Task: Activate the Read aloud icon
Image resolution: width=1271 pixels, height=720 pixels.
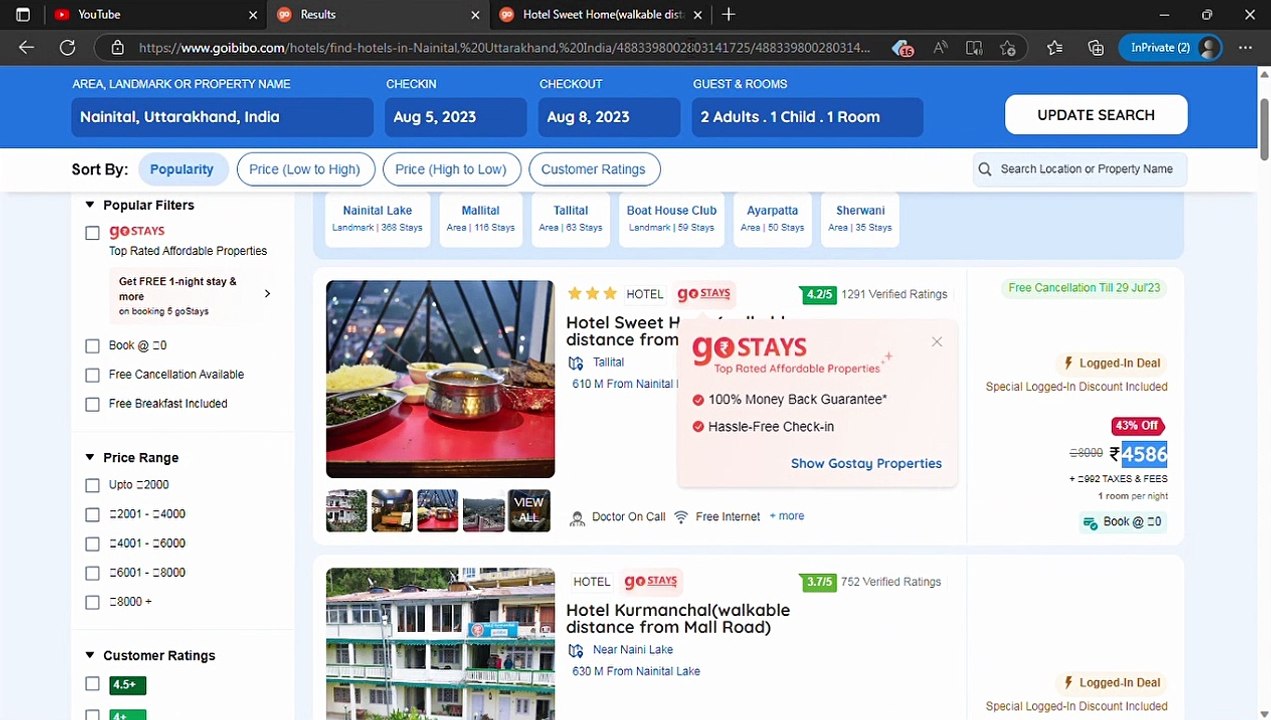Action: pos(940,47)
